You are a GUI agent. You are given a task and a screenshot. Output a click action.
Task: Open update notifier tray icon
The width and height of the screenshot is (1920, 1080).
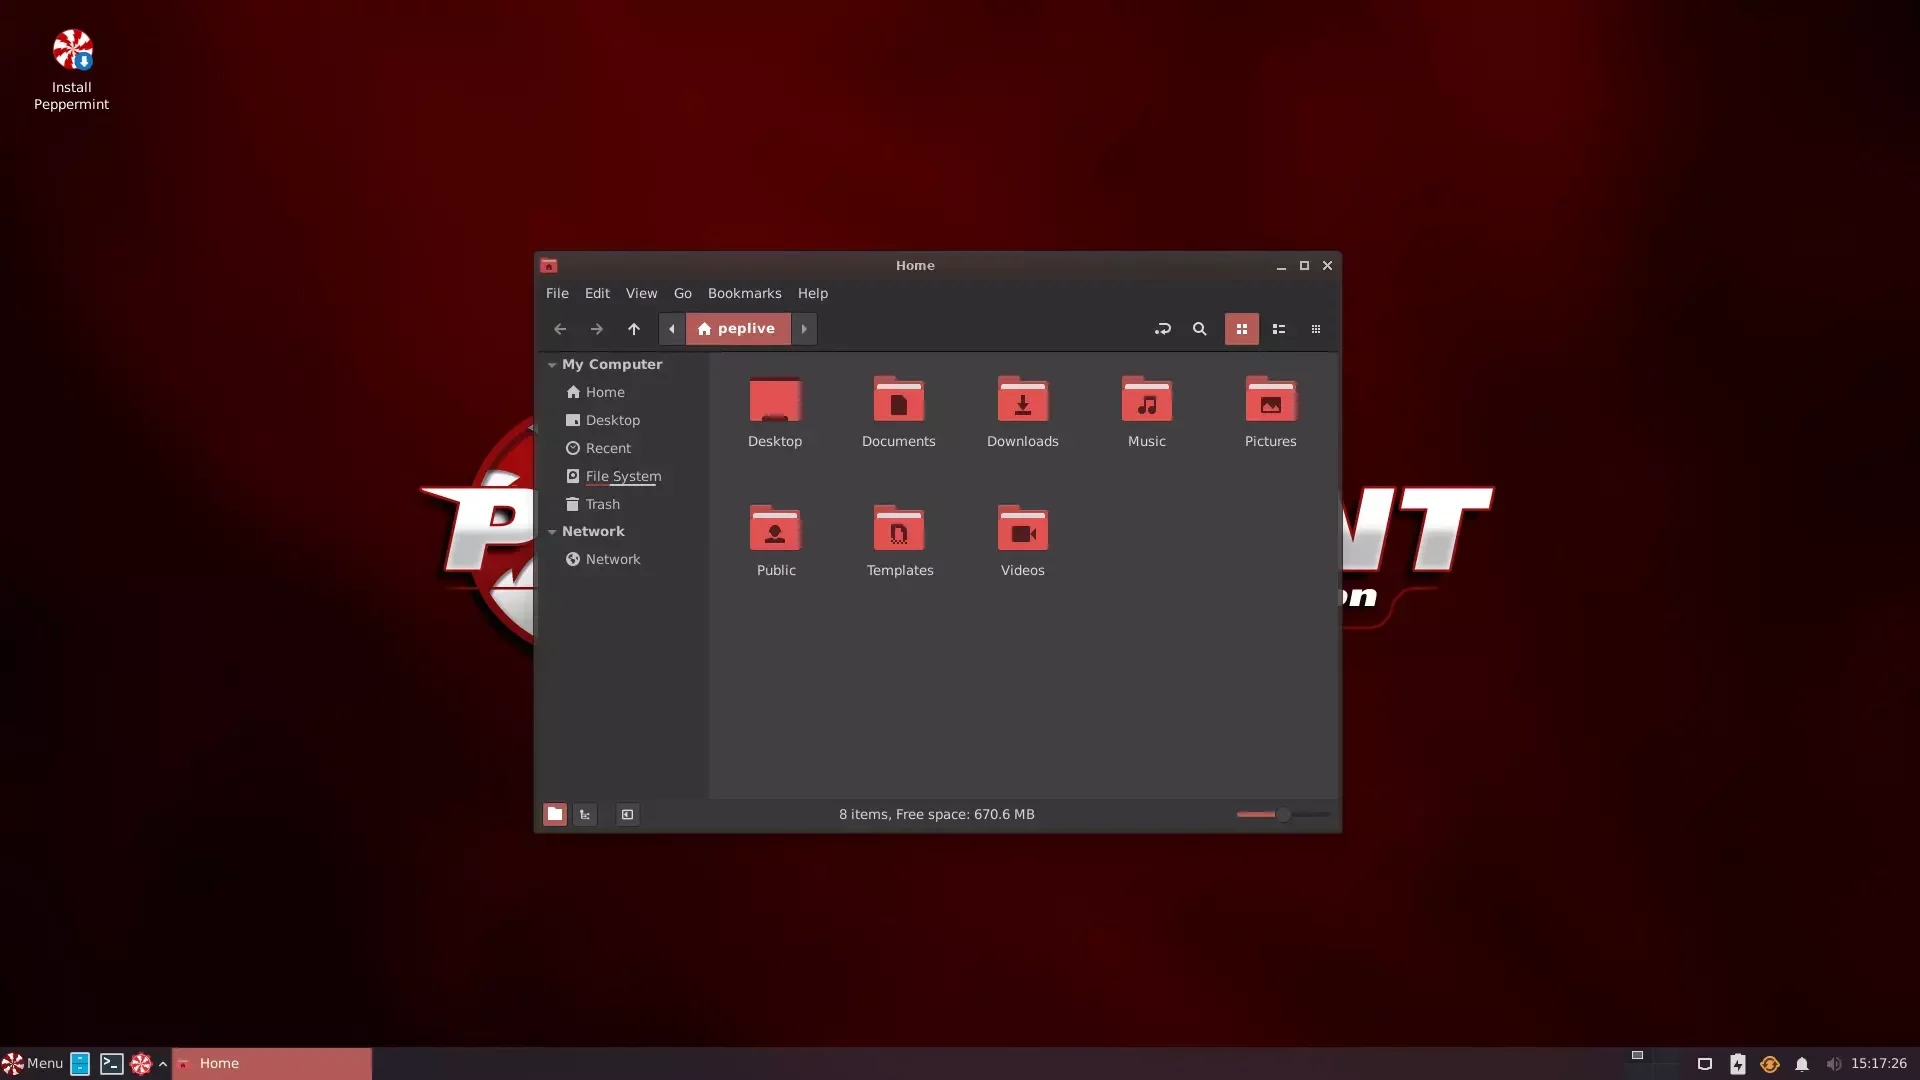(x=1770, y=1065)
